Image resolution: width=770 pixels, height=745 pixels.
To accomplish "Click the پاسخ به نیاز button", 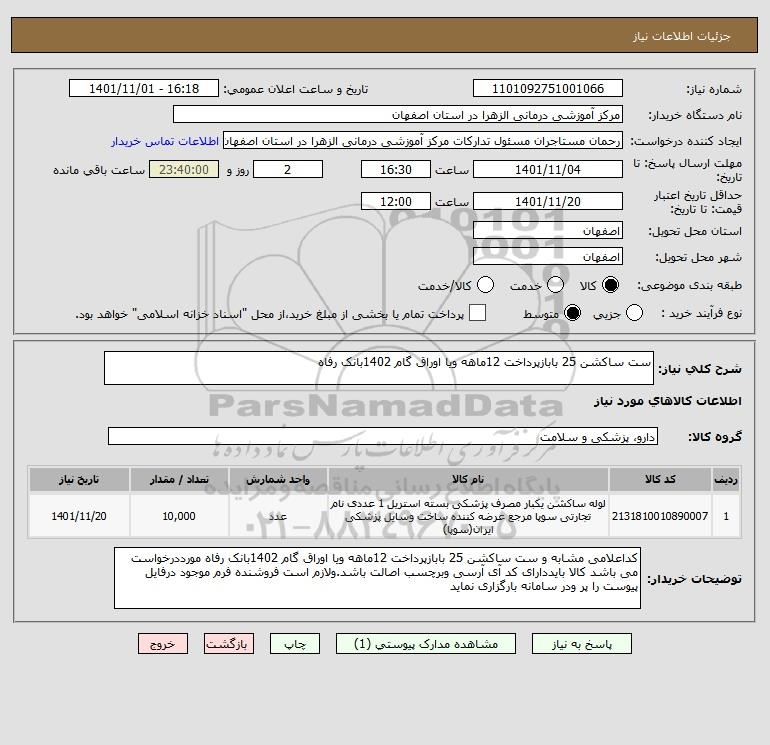I will point(581,644).
